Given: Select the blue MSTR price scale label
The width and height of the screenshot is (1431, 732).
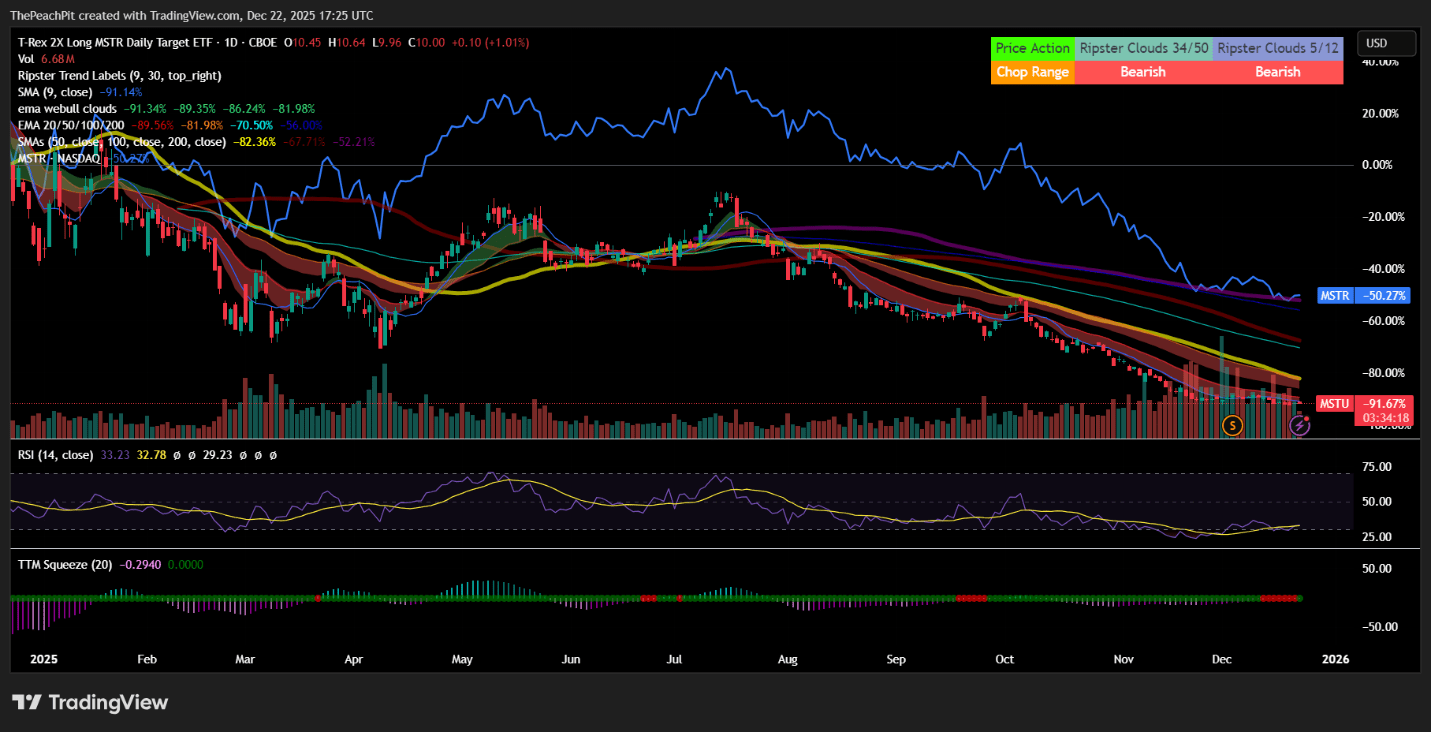Looking at the screenshot, I should click(1336, 296).
